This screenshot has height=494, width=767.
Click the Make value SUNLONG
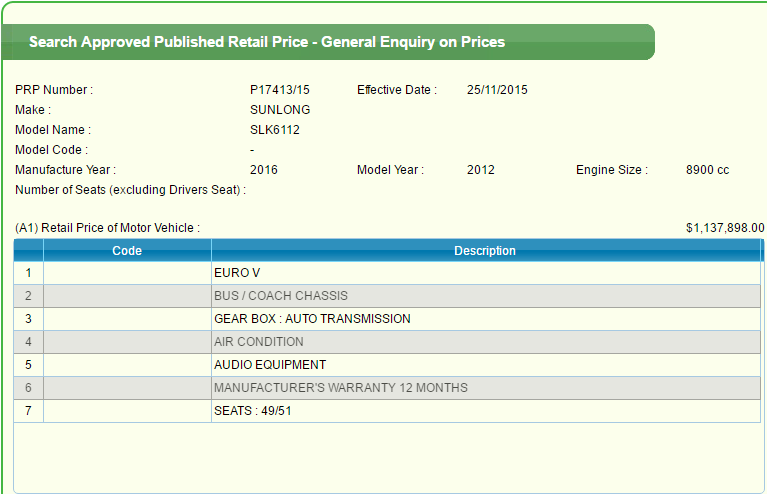(280, 110)
